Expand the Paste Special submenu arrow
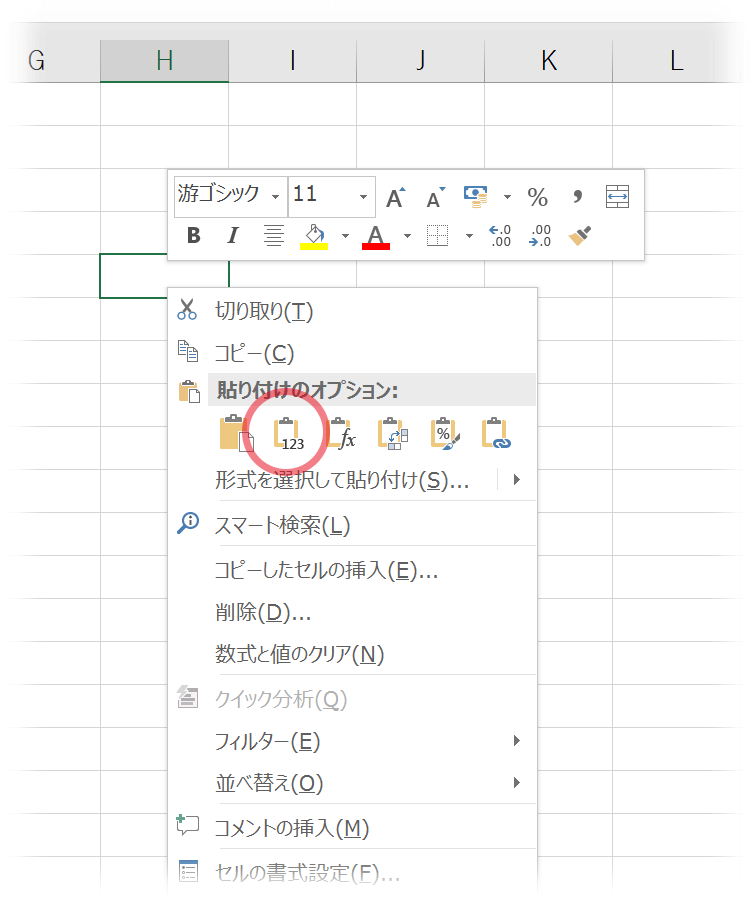The width and height of the screenshot is (754, 901). (517, 479)
